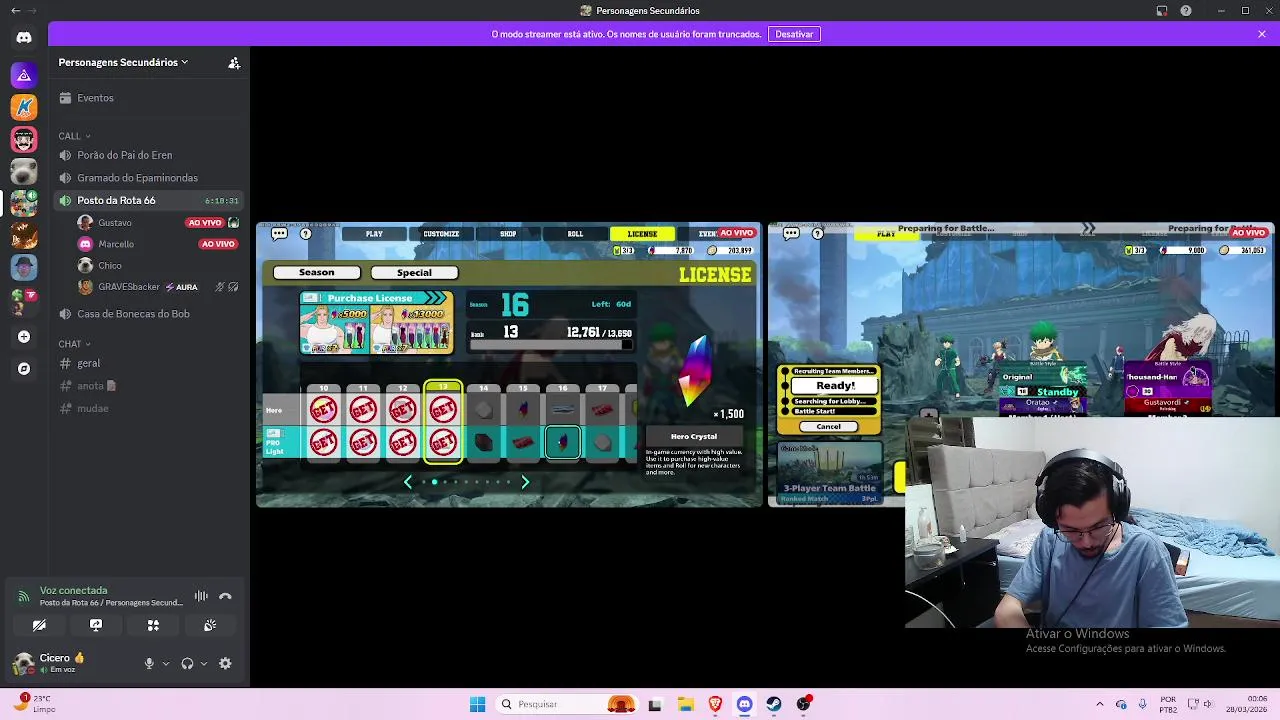This screenshot has width=1280, height=720.
Task: Select user Marcello in voice channel
Action: click(158, 244)
